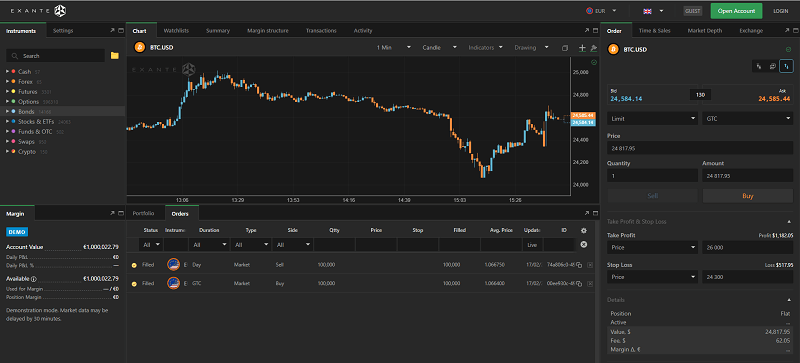Switch to the Market Depth tab
The height and width of the screenshot is (363, 800).
point(705,31)
